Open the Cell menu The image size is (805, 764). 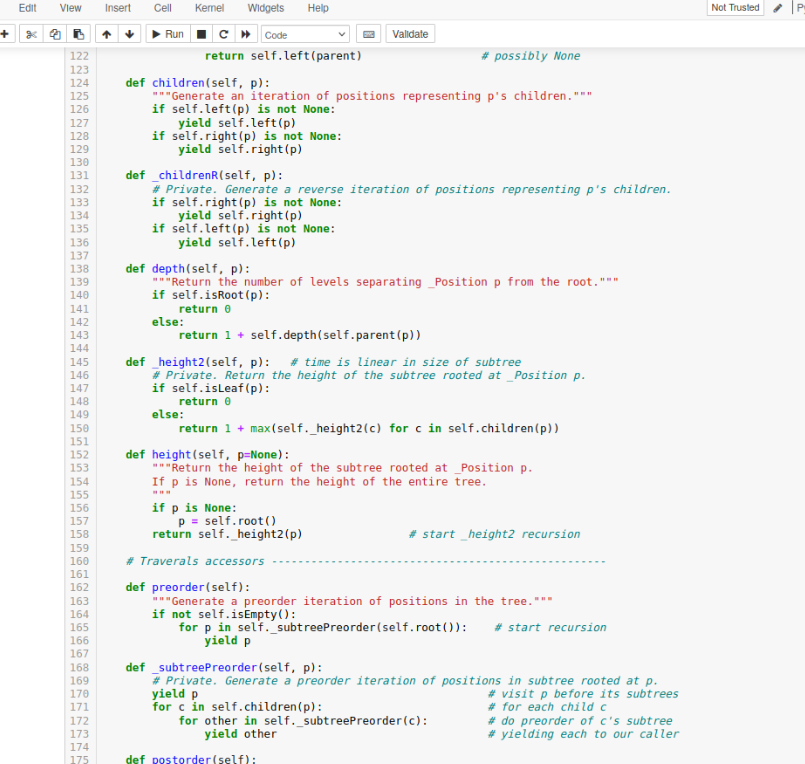pos(162,8)
